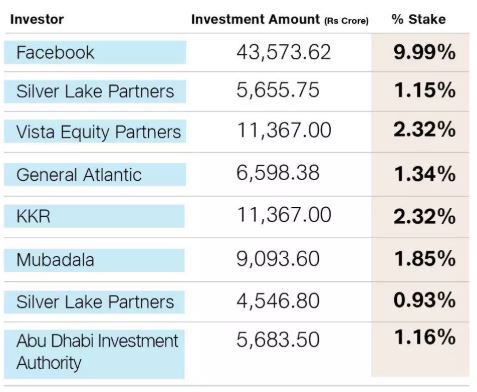Select the General Atlantic investor label

coord(95,175)
